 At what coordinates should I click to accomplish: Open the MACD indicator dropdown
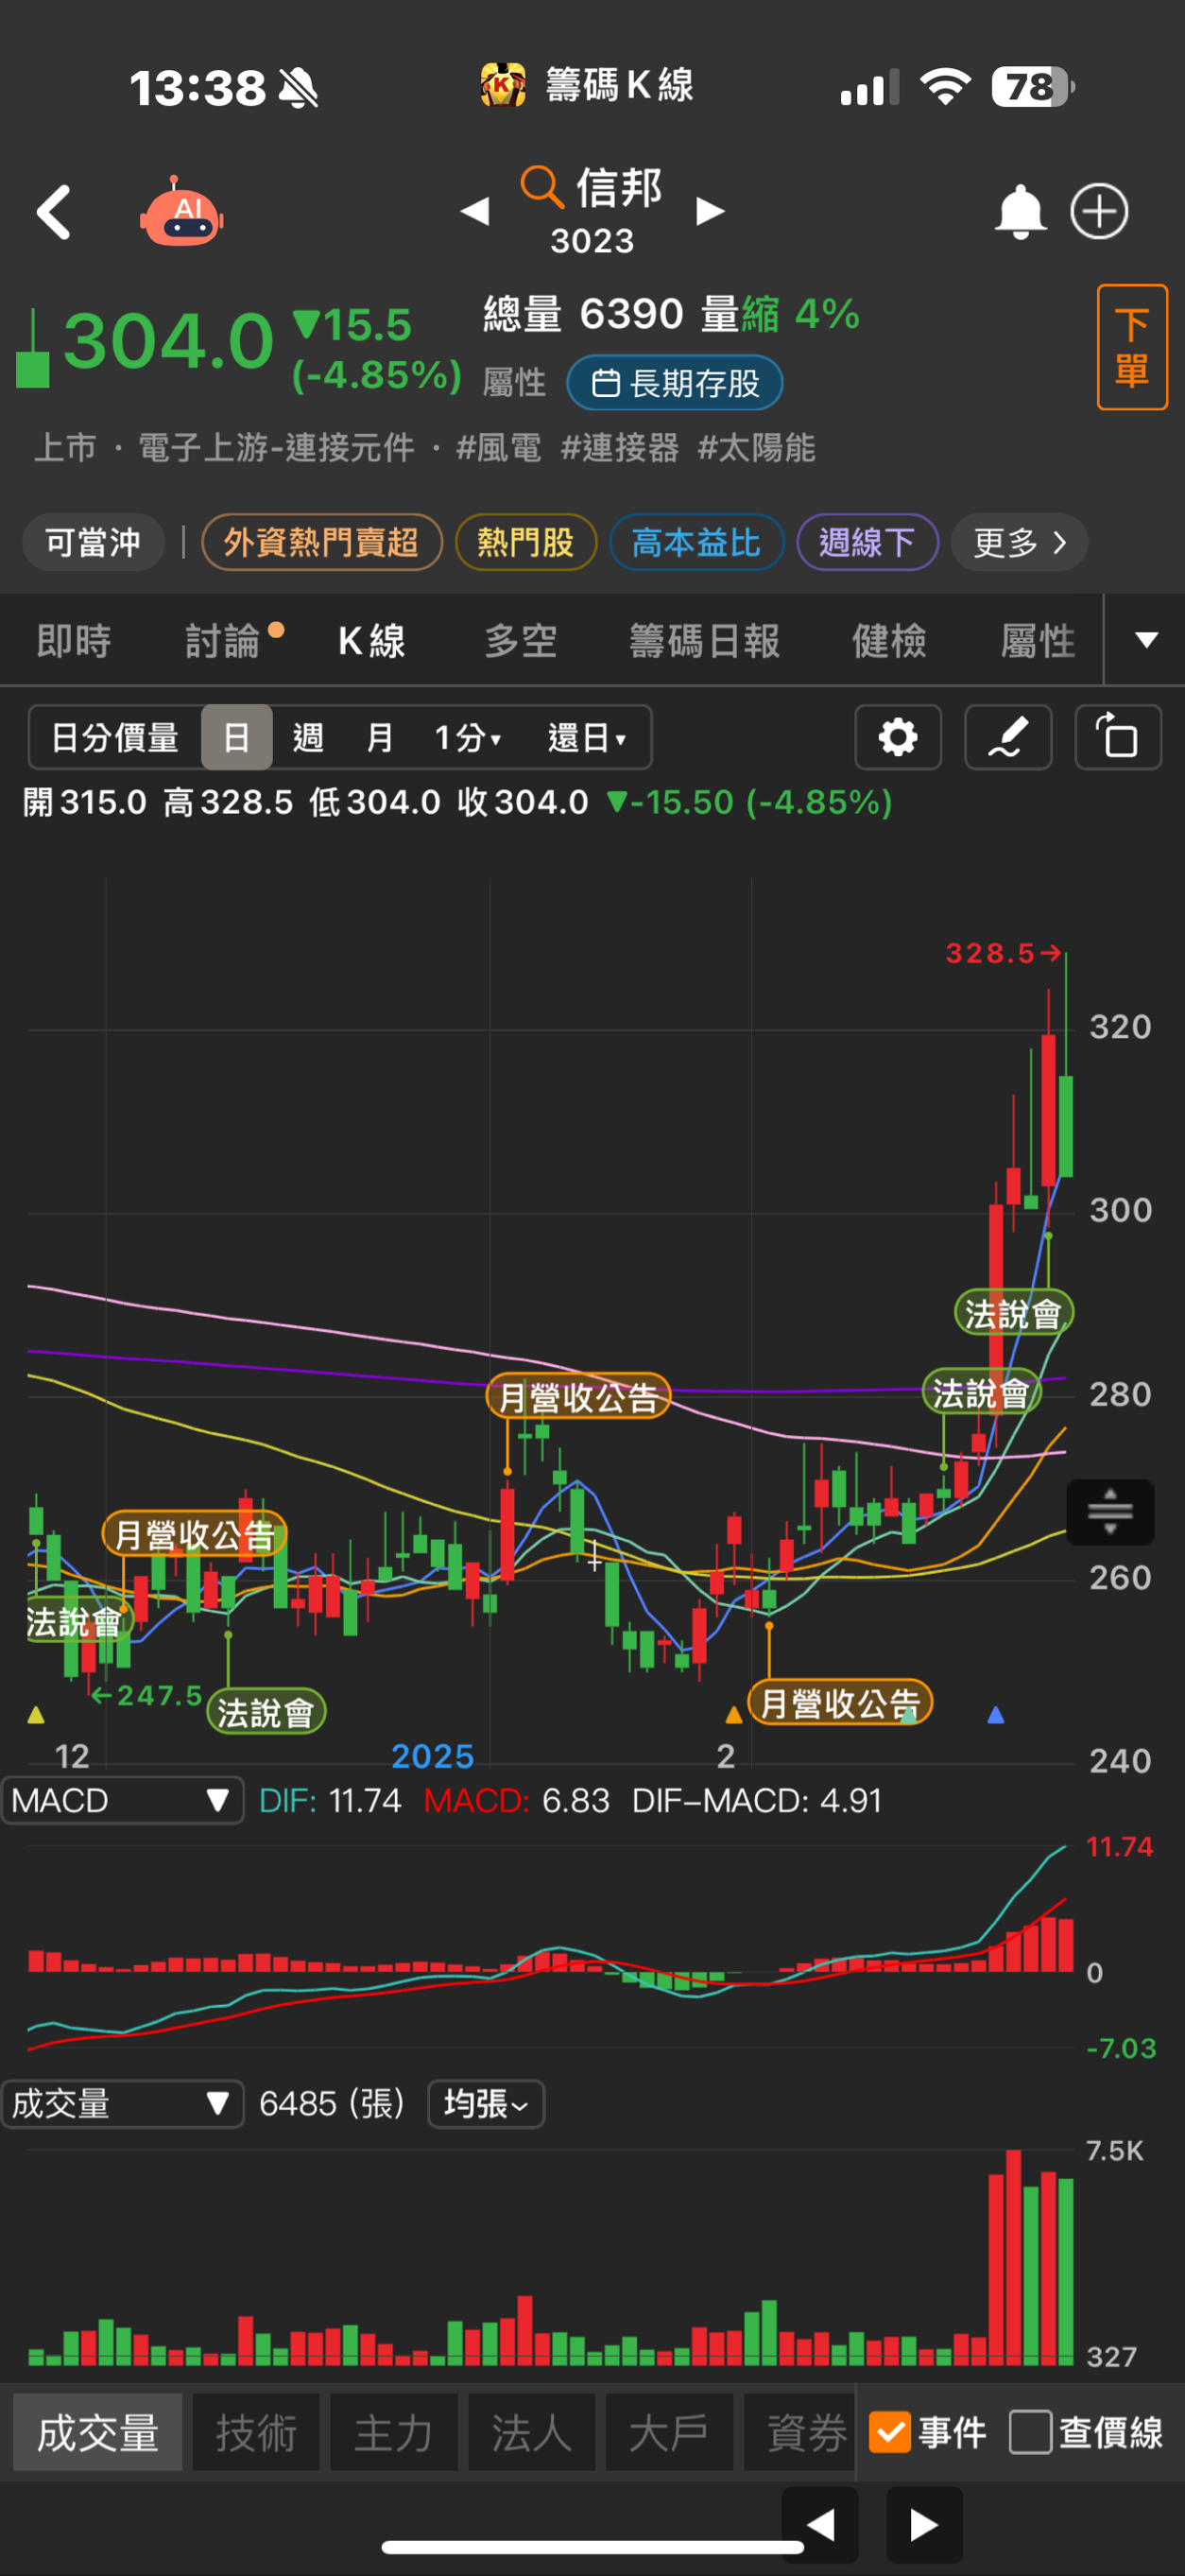coord(122,1800)
